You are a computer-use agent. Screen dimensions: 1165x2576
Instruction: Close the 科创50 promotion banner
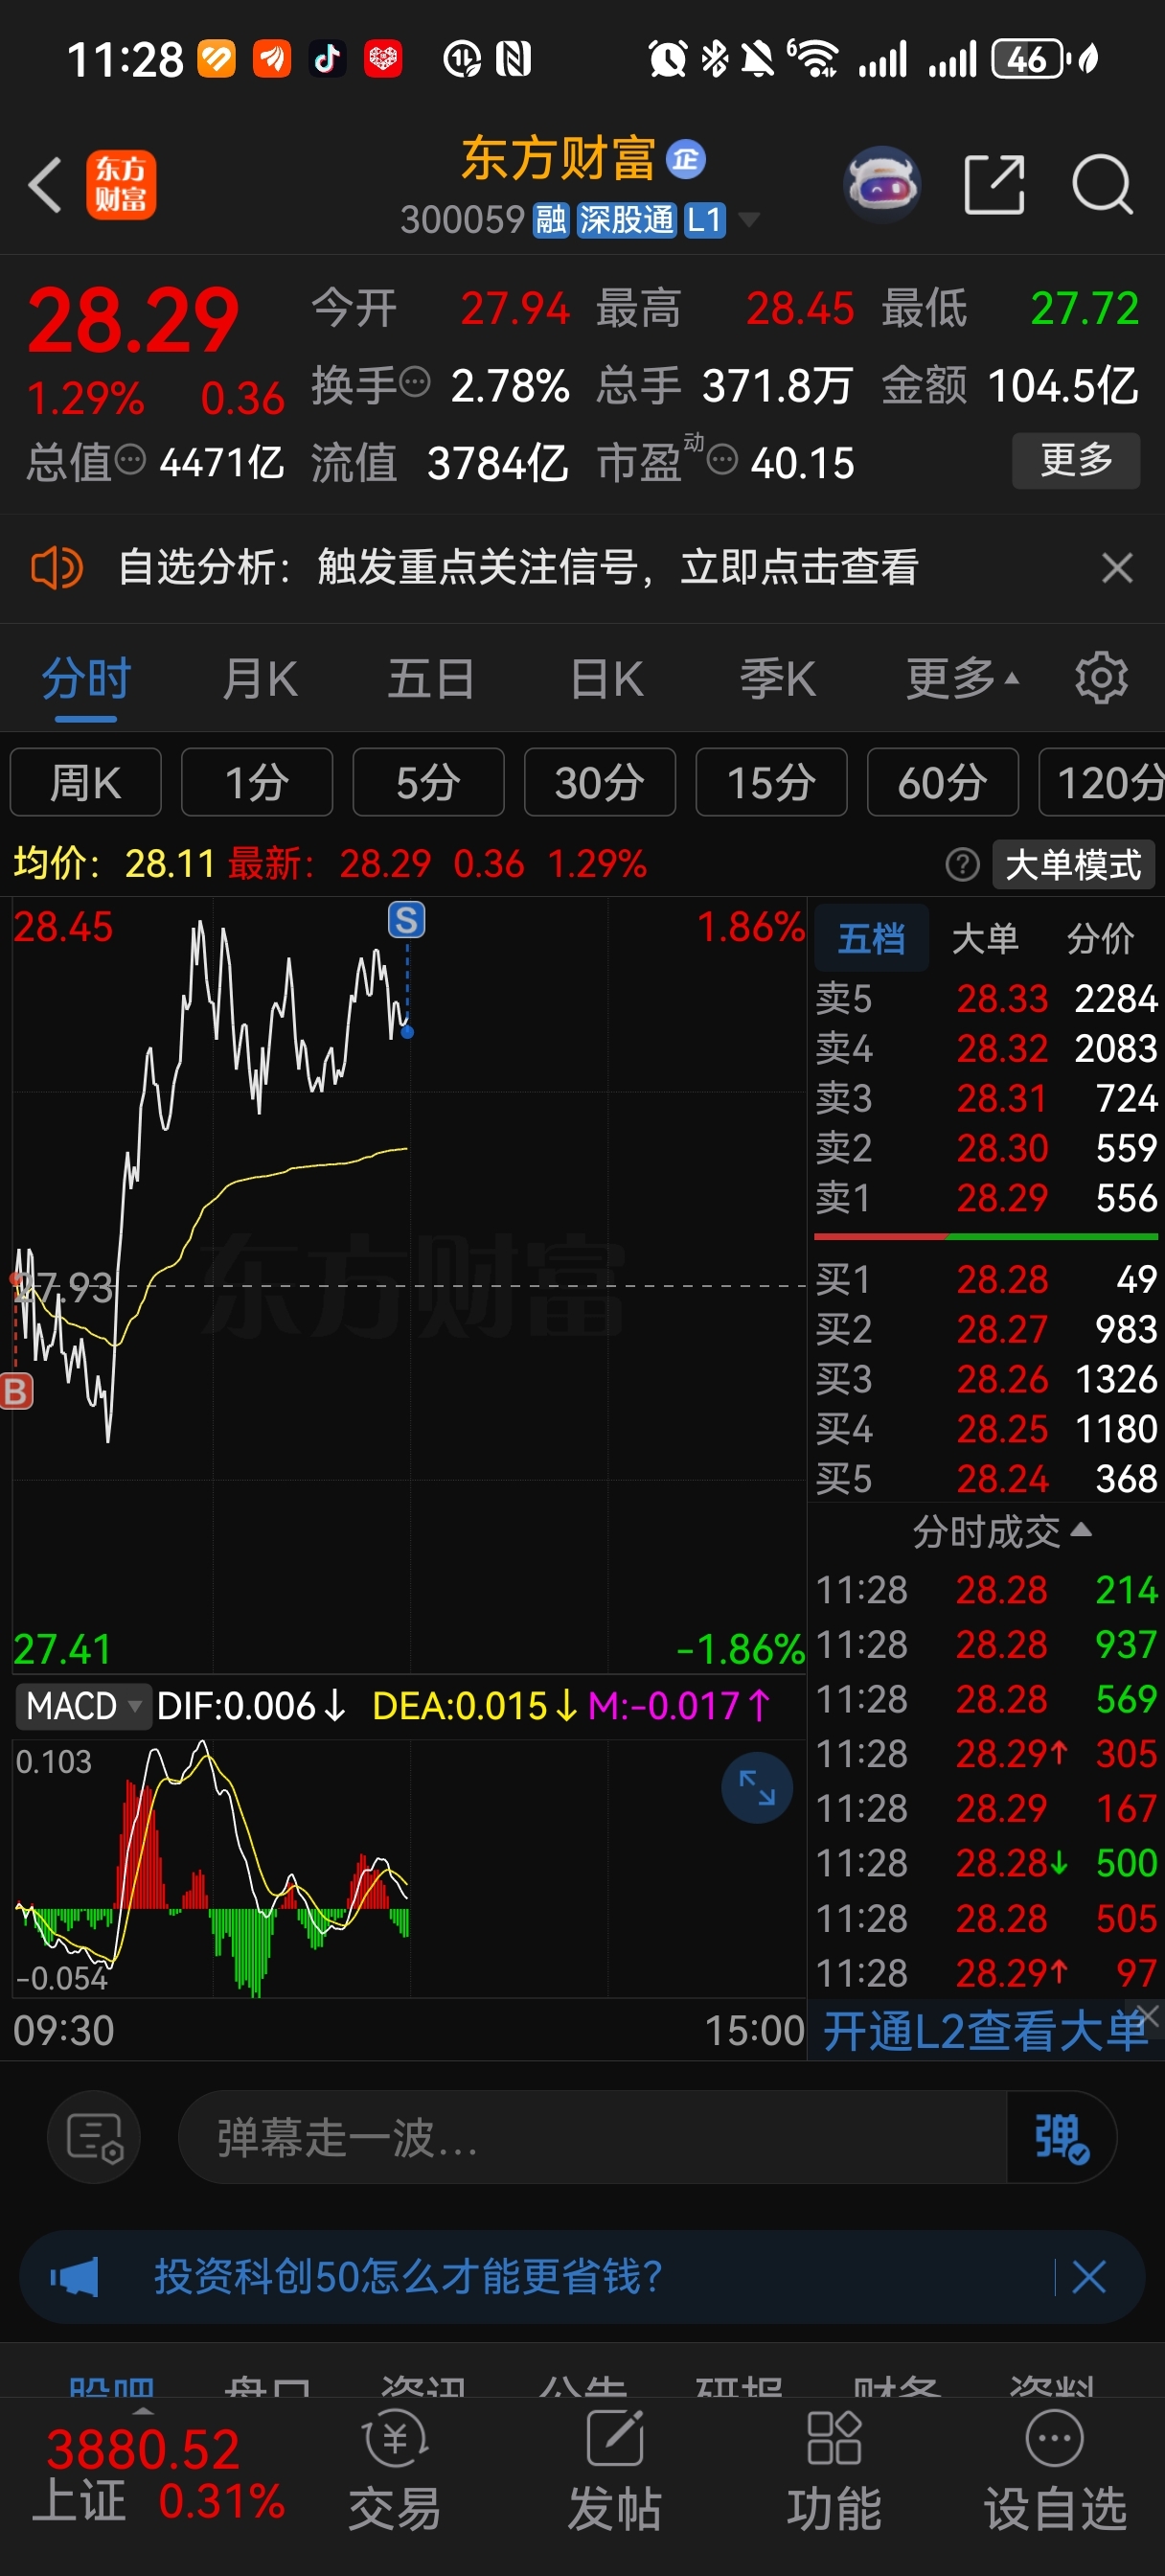point(1089,2277)
